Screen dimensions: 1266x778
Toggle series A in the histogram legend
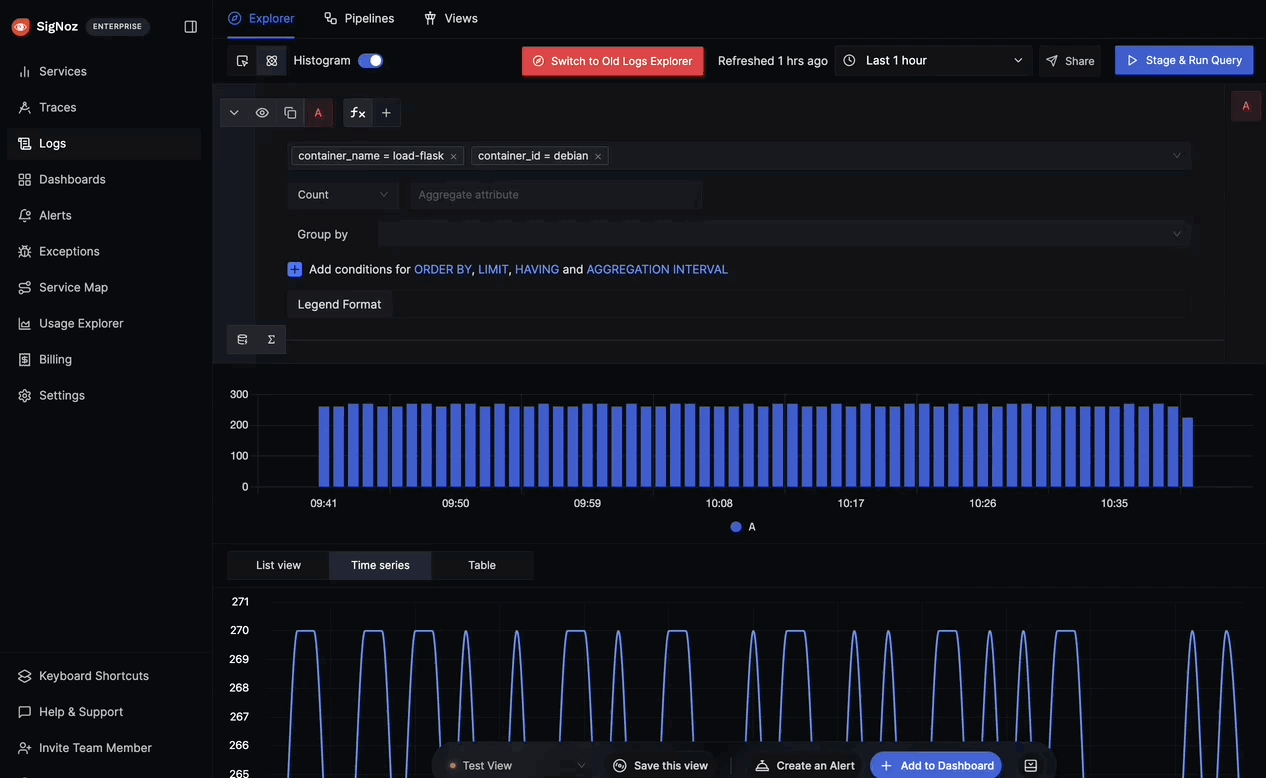[x=743, y=527]
